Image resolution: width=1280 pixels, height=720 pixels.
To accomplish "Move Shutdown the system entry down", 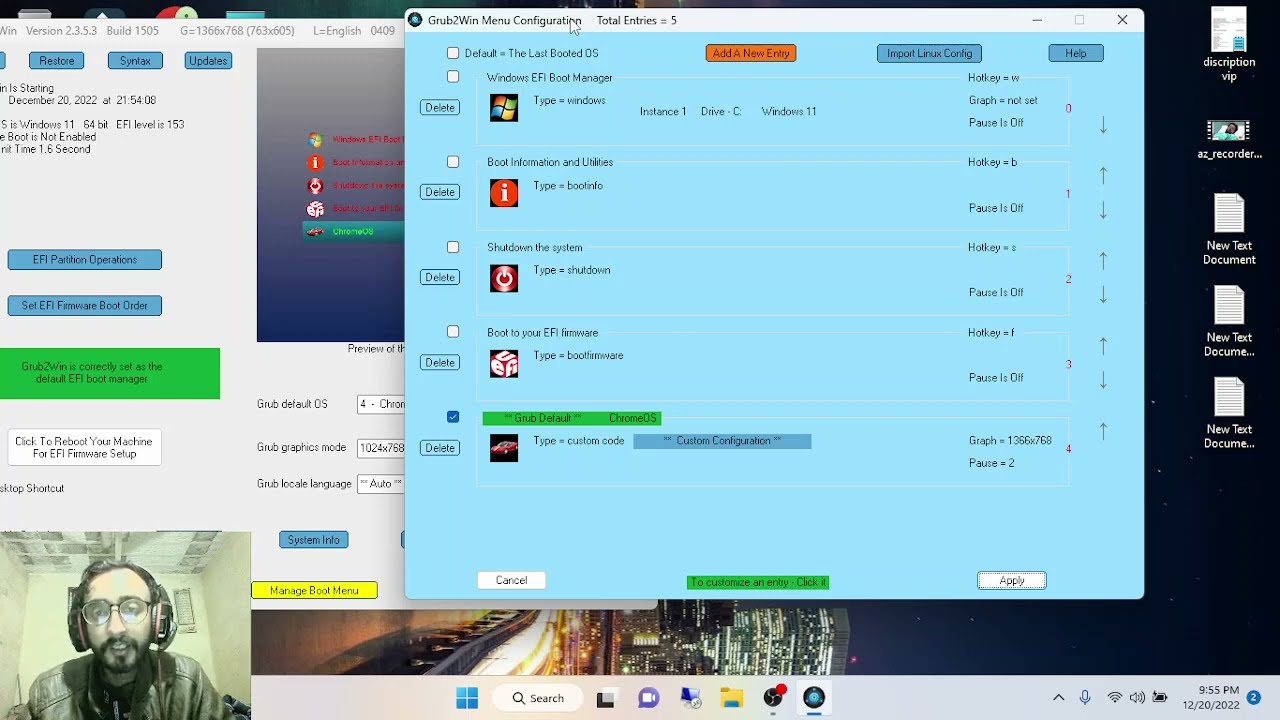I will click(1103, 295).
